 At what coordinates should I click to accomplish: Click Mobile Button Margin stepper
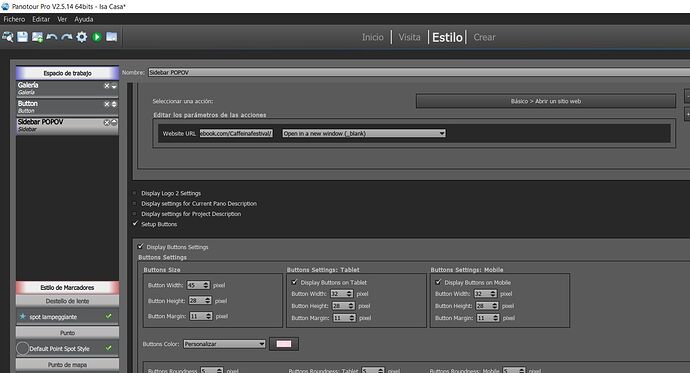[496, 318]
